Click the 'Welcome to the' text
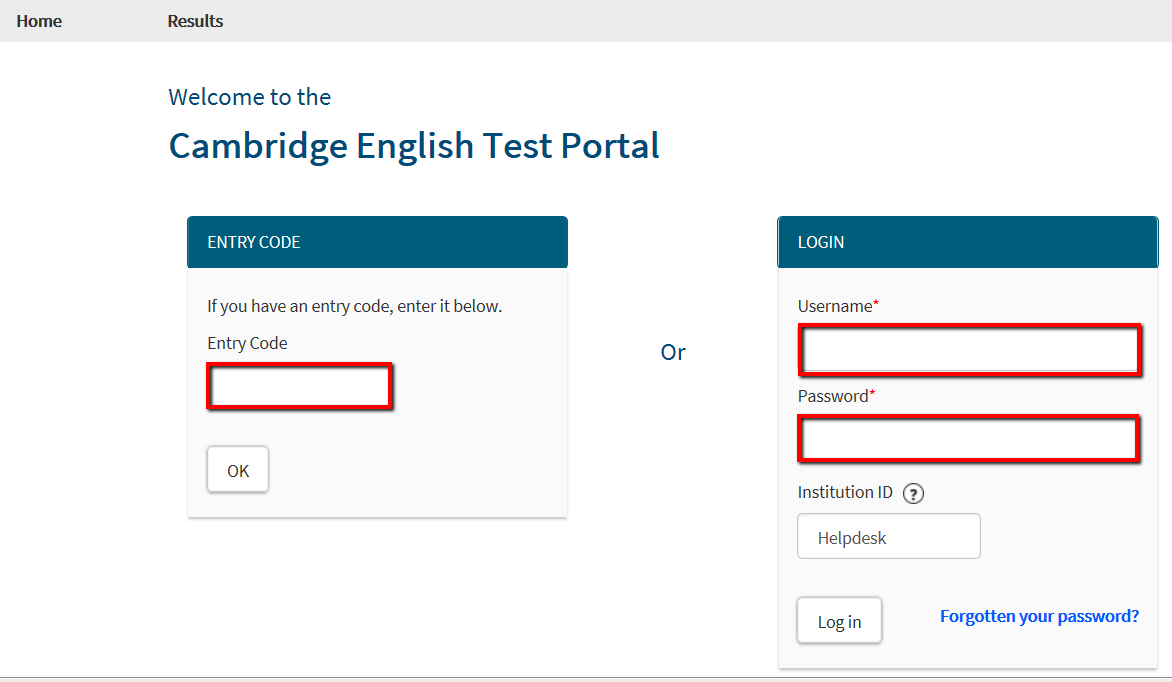Image resolution: width=1172 pixels, height=682 pixels. click(x=250, y=97)
